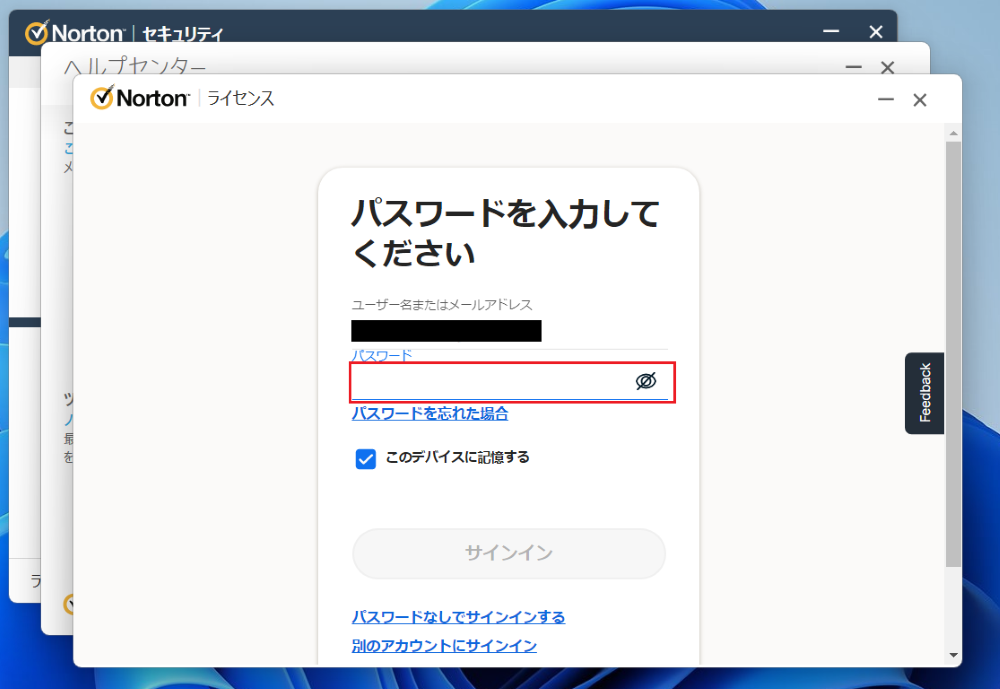Image resolution: width=1000 pixels, height=689 pixels.
Task: Open 別のアカウントにサインイン link
Action: (445, 646)
